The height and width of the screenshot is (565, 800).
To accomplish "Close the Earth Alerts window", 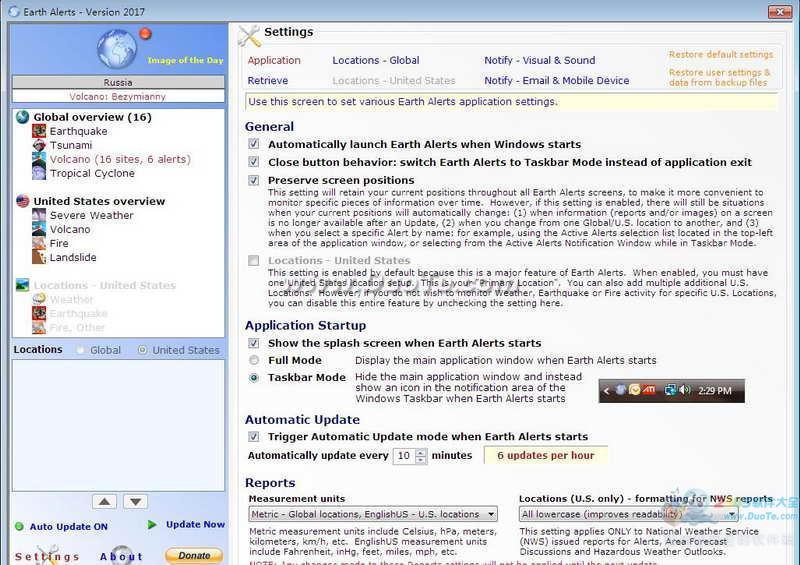I will [780, 11].
